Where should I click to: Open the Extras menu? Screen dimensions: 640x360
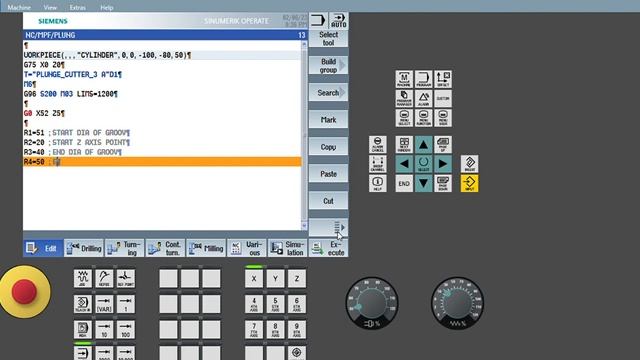(x=78, y=7)
